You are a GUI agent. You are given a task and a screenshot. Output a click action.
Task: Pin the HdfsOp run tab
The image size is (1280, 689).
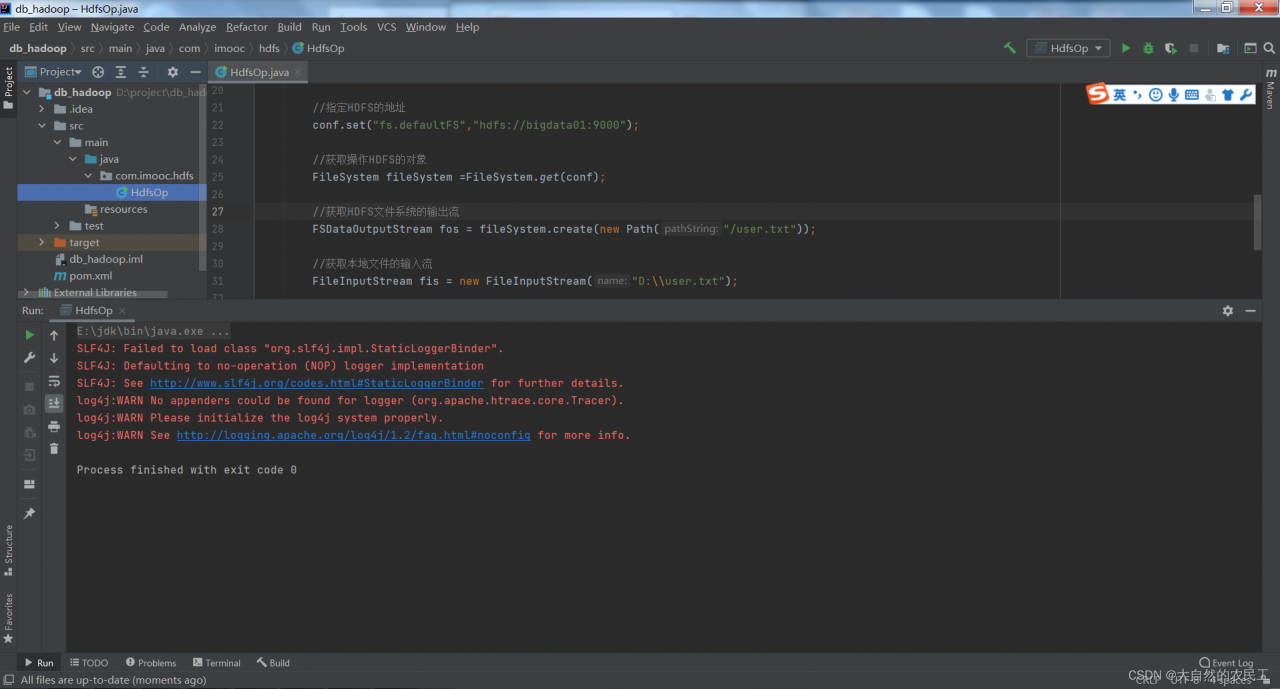point(29,513)
